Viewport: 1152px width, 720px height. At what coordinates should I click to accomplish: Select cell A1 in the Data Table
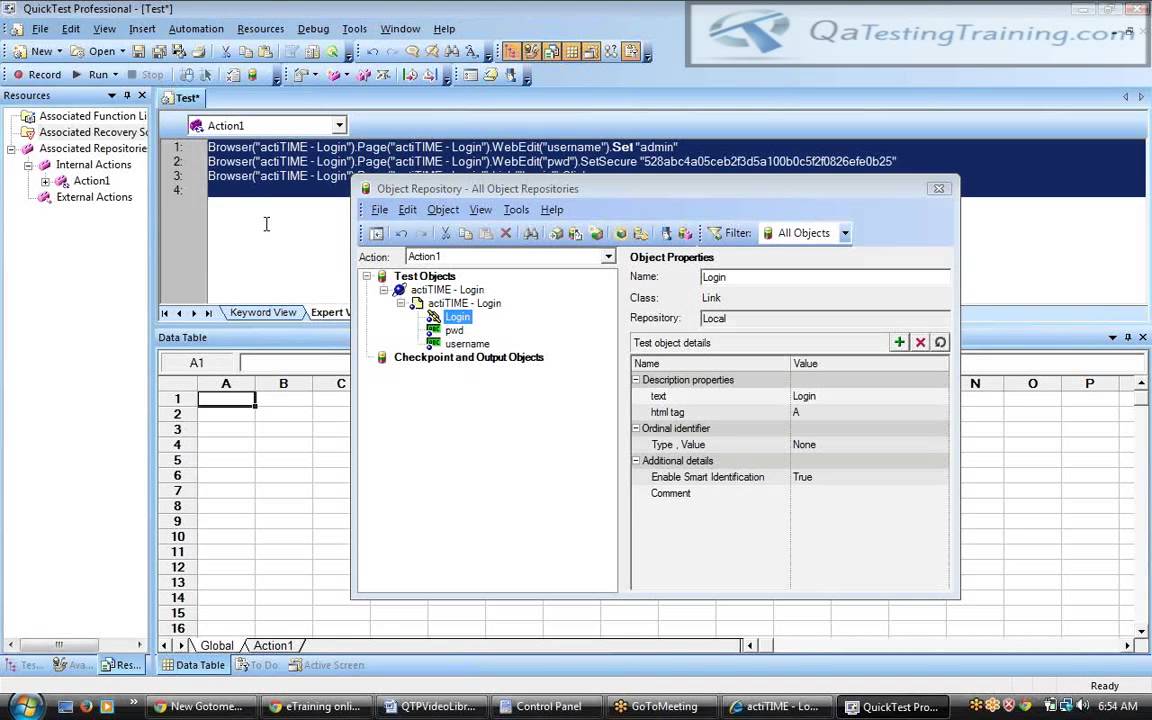tap(226, 399)
